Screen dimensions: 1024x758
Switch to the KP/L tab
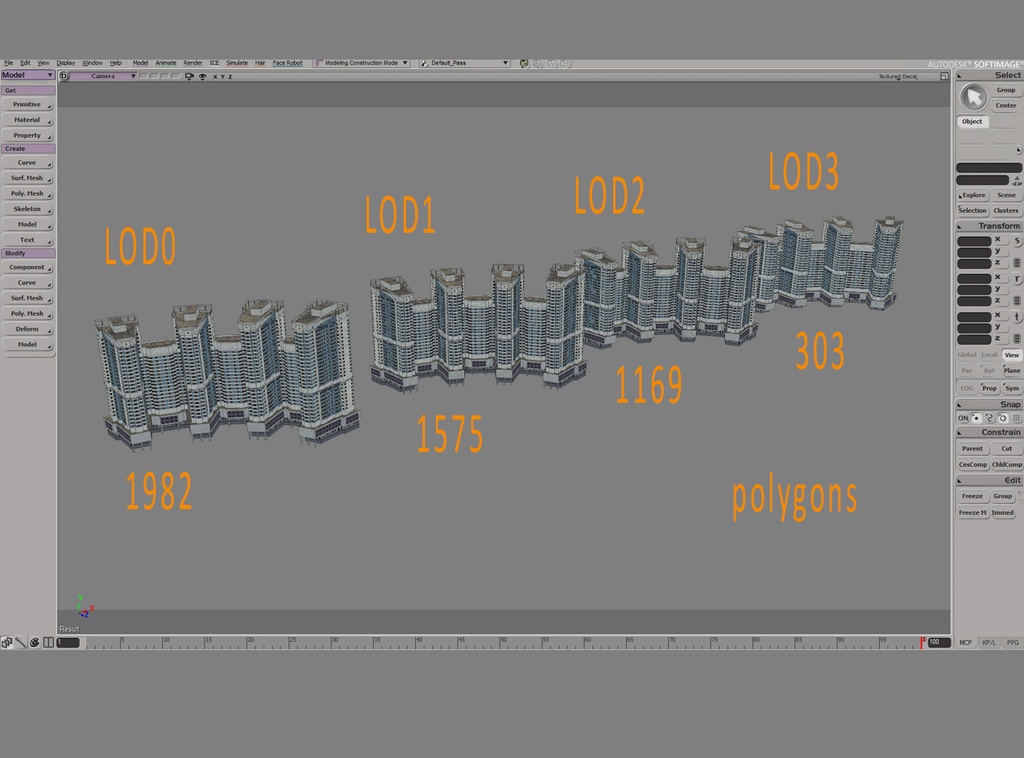tap(988, 643)
